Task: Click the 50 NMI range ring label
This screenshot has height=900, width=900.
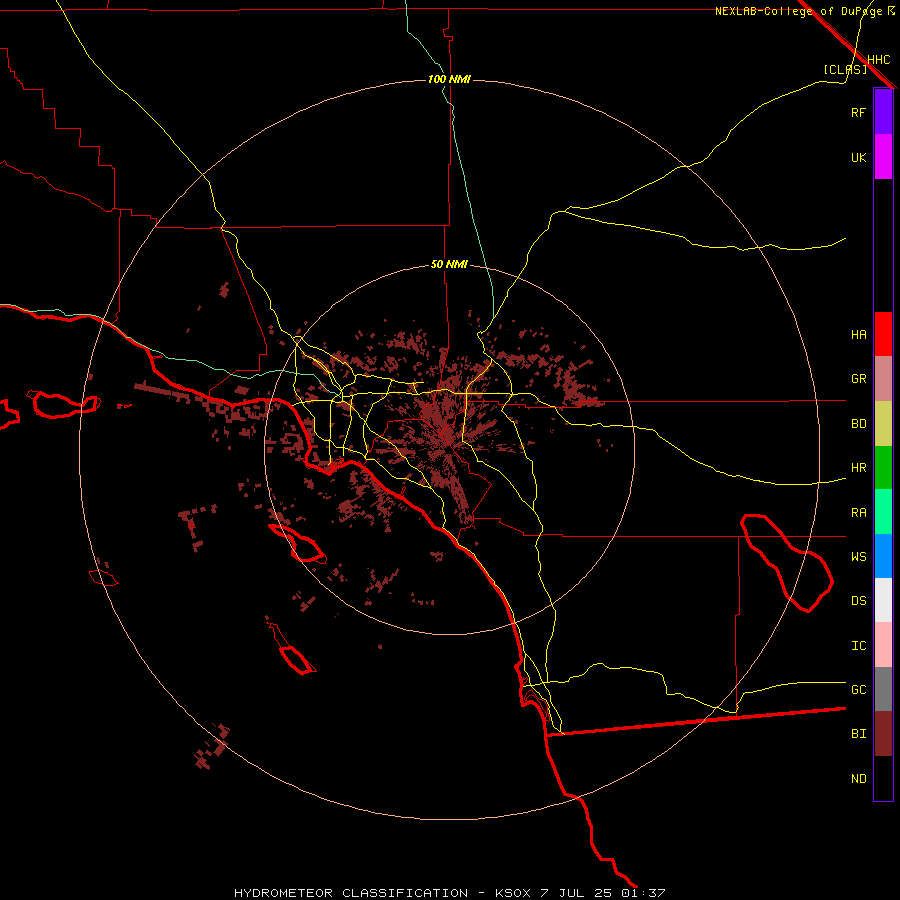Action: pos(449,264)
